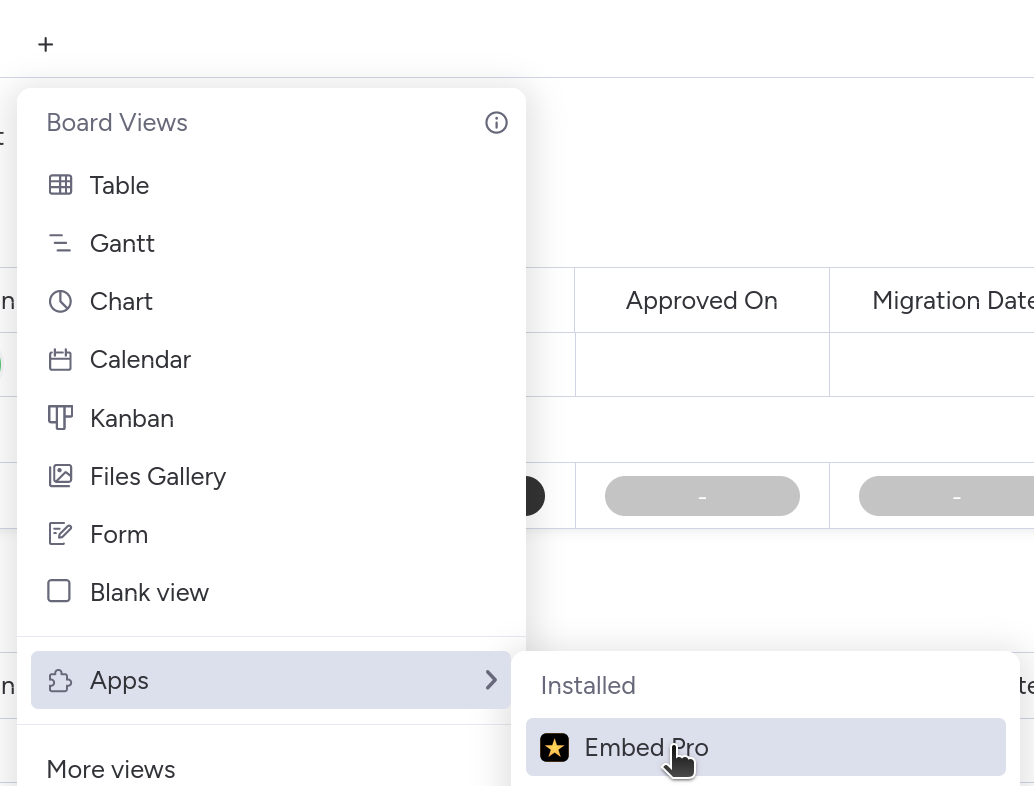Choose the Gantt view icon

[60, 243]
